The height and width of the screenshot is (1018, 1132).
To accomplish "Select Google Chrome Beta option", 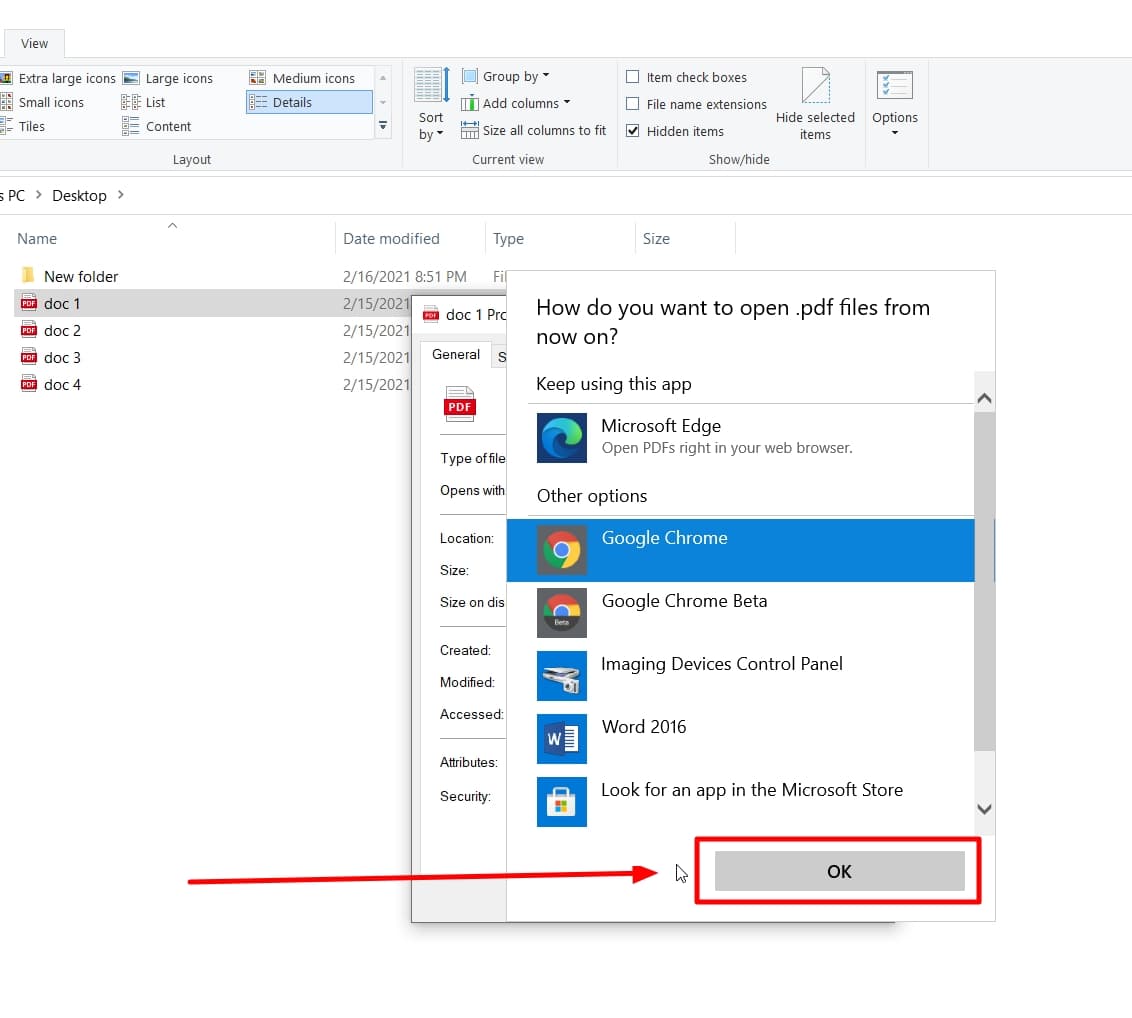I will coord(684,600).
